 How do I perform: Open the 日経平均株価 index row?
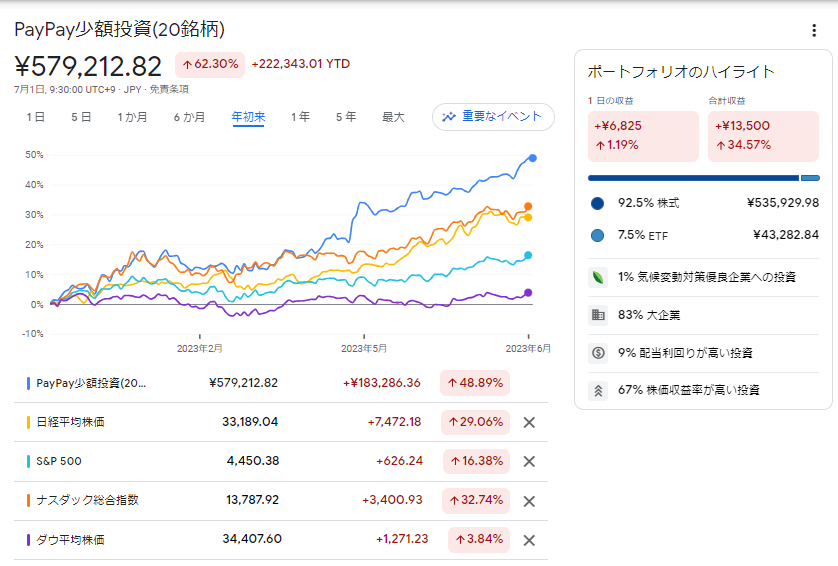tap(70, 422)
